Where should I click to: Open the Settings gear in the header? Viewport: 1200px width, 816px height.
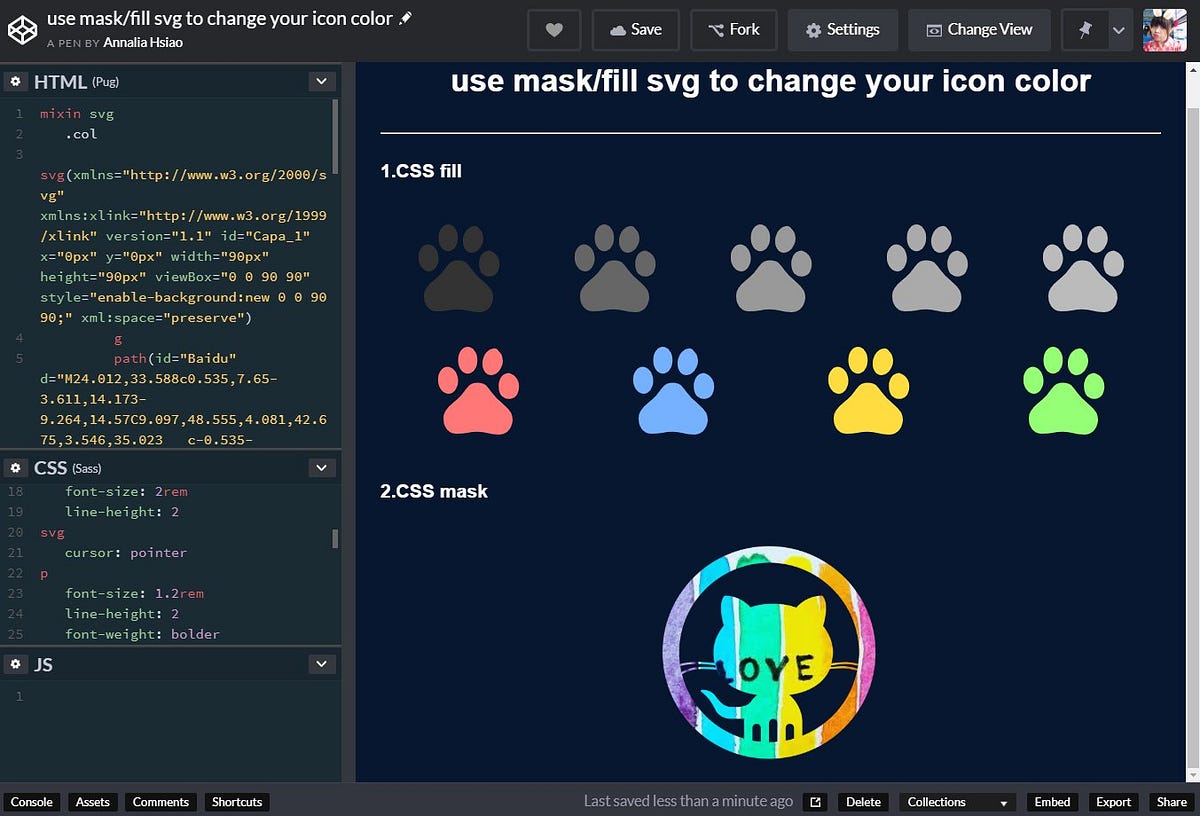[x=842, y=30]
